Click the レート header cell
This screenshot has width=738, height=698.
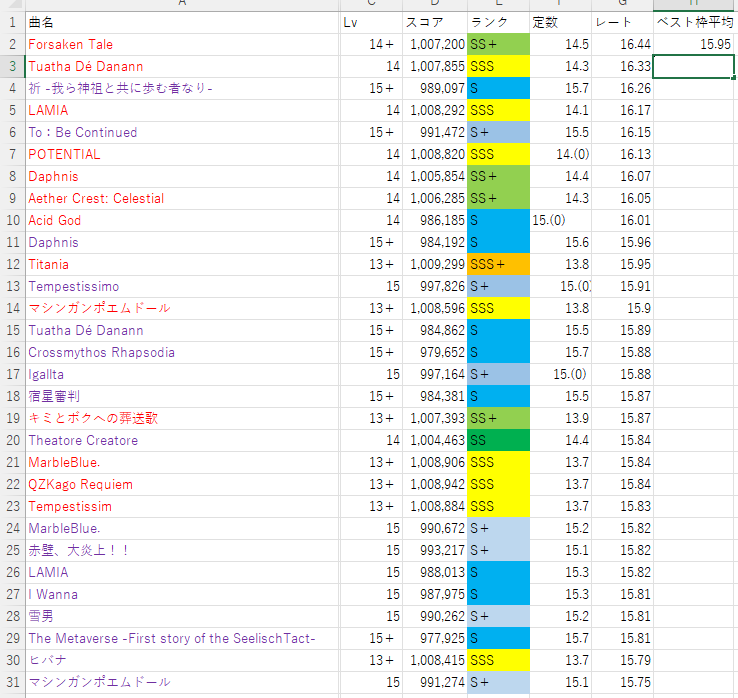tap(612, 22)
